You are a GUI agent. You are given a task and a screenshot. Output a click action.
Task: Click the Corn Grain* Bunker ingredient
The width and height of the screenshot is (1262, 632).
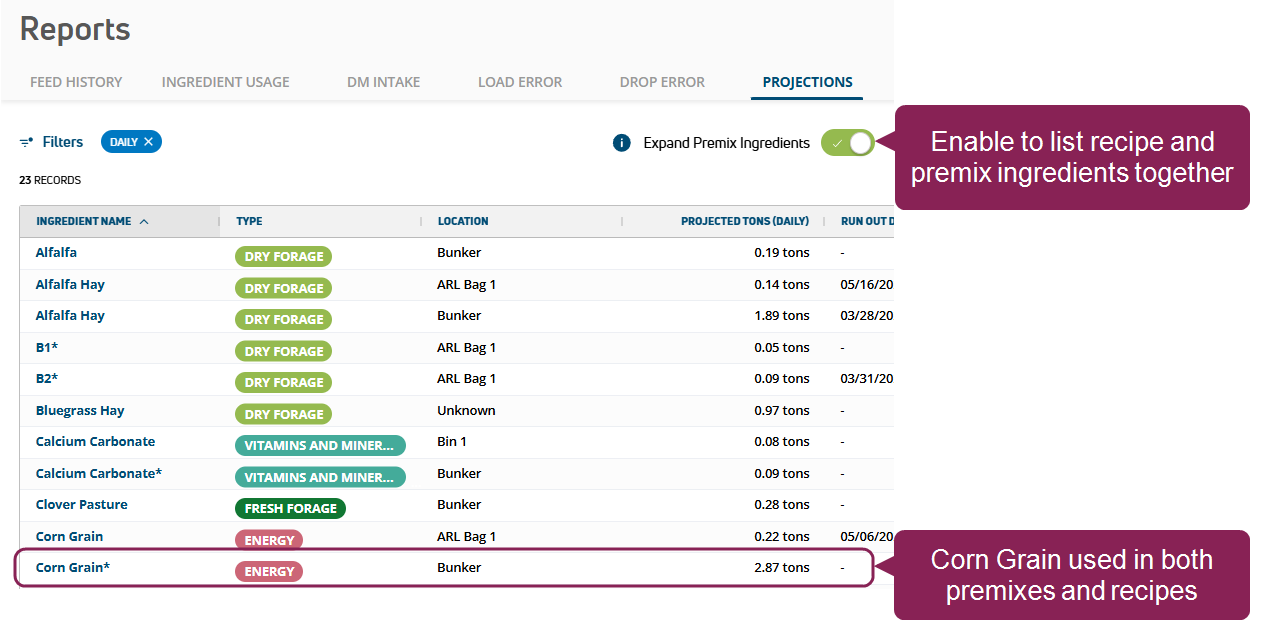[72, 568]
